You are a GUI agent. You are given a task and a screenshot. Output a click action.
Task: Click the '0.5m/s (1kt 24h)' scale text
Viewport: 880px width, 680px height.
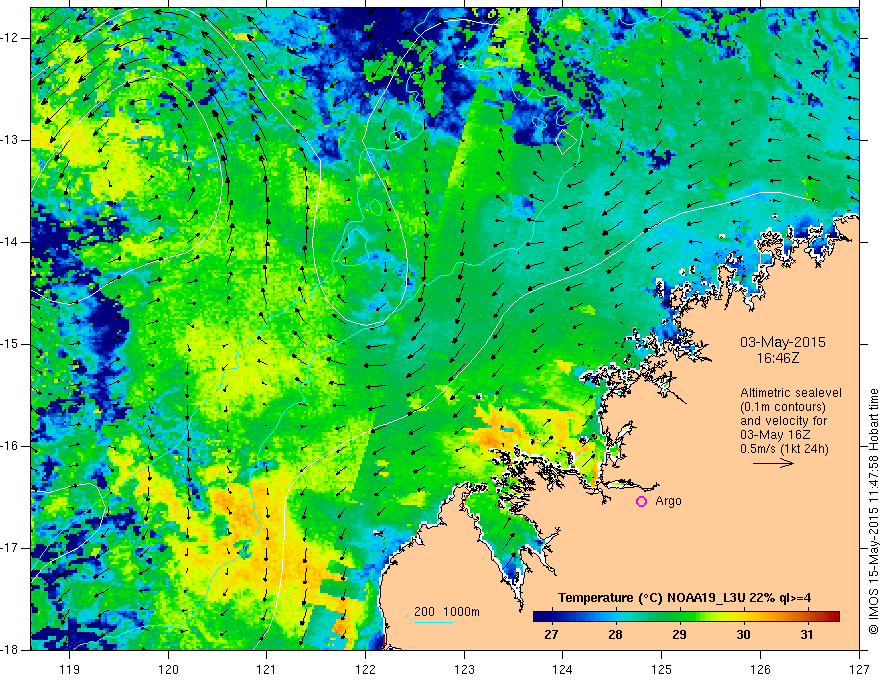pyautogui.click(x=784, y=448)
